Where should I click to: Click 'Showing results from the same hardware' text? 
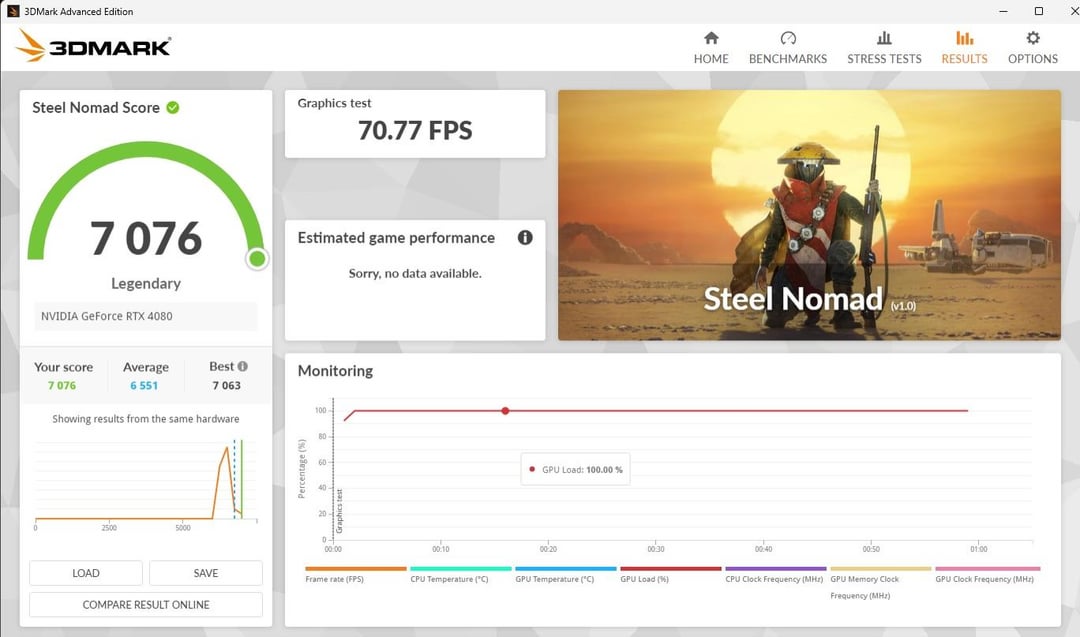coord(146,419)
